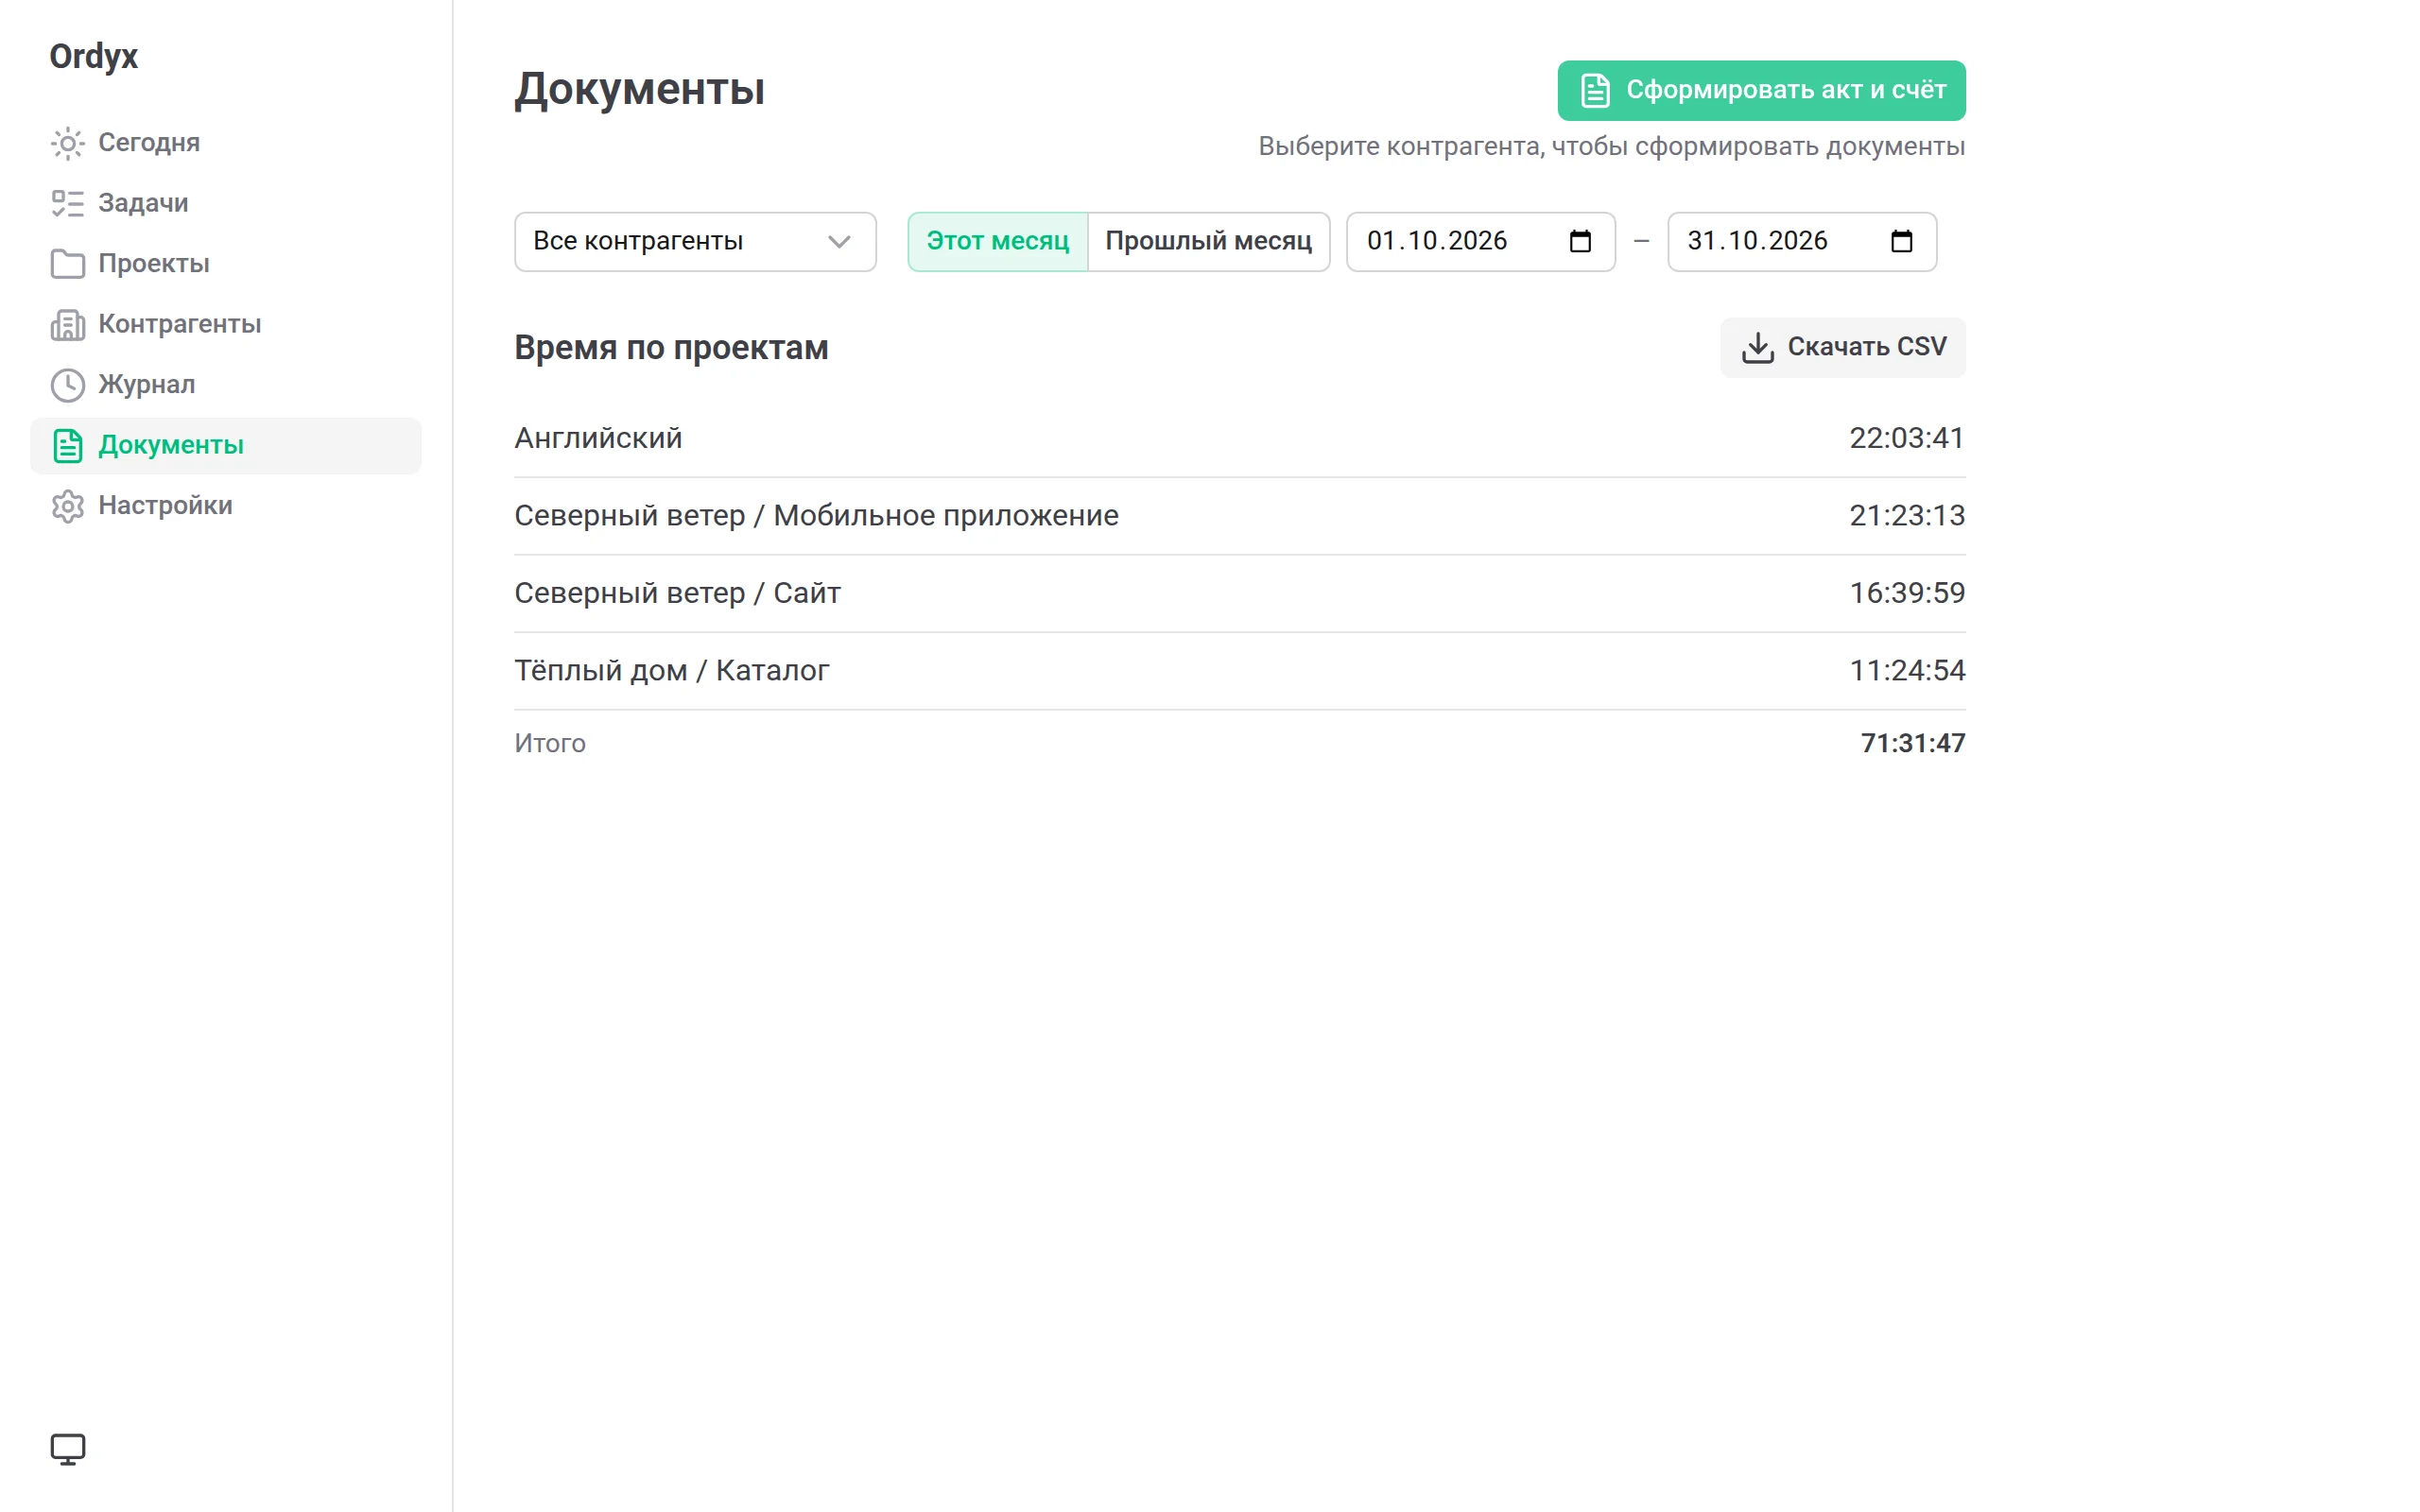
Task: Expand the Все контрагенты chevron
Action: click(839, 241)
